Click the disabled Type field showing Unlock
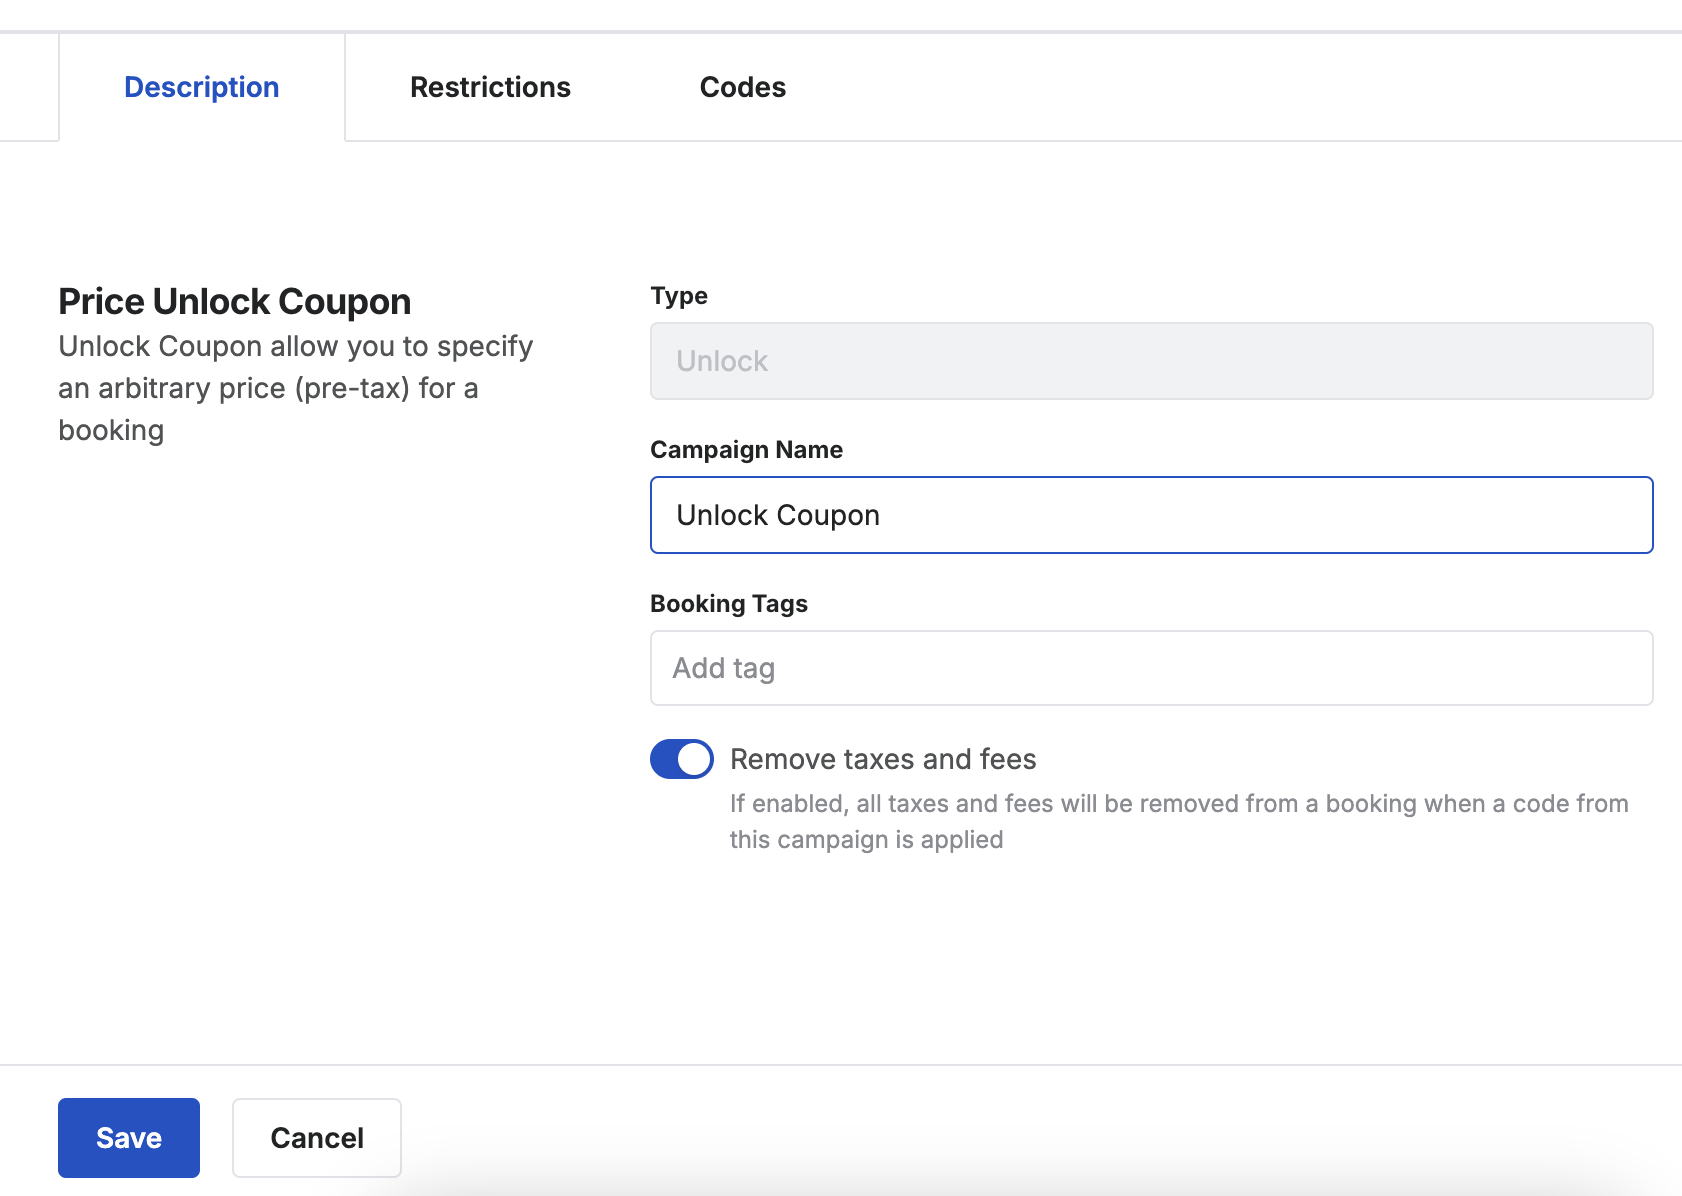1682x1196 pixels. pyautogui.click(x=1152, y=361)
